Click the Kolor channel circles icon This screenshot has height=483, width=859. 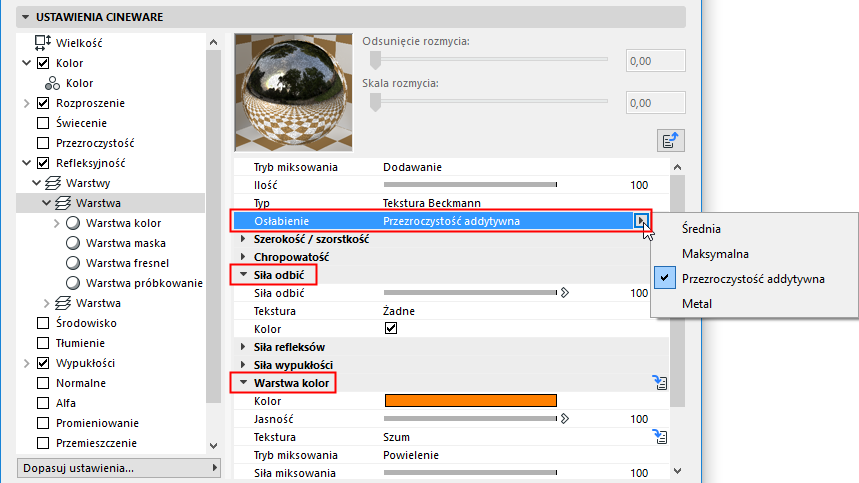tap(53, 83)
